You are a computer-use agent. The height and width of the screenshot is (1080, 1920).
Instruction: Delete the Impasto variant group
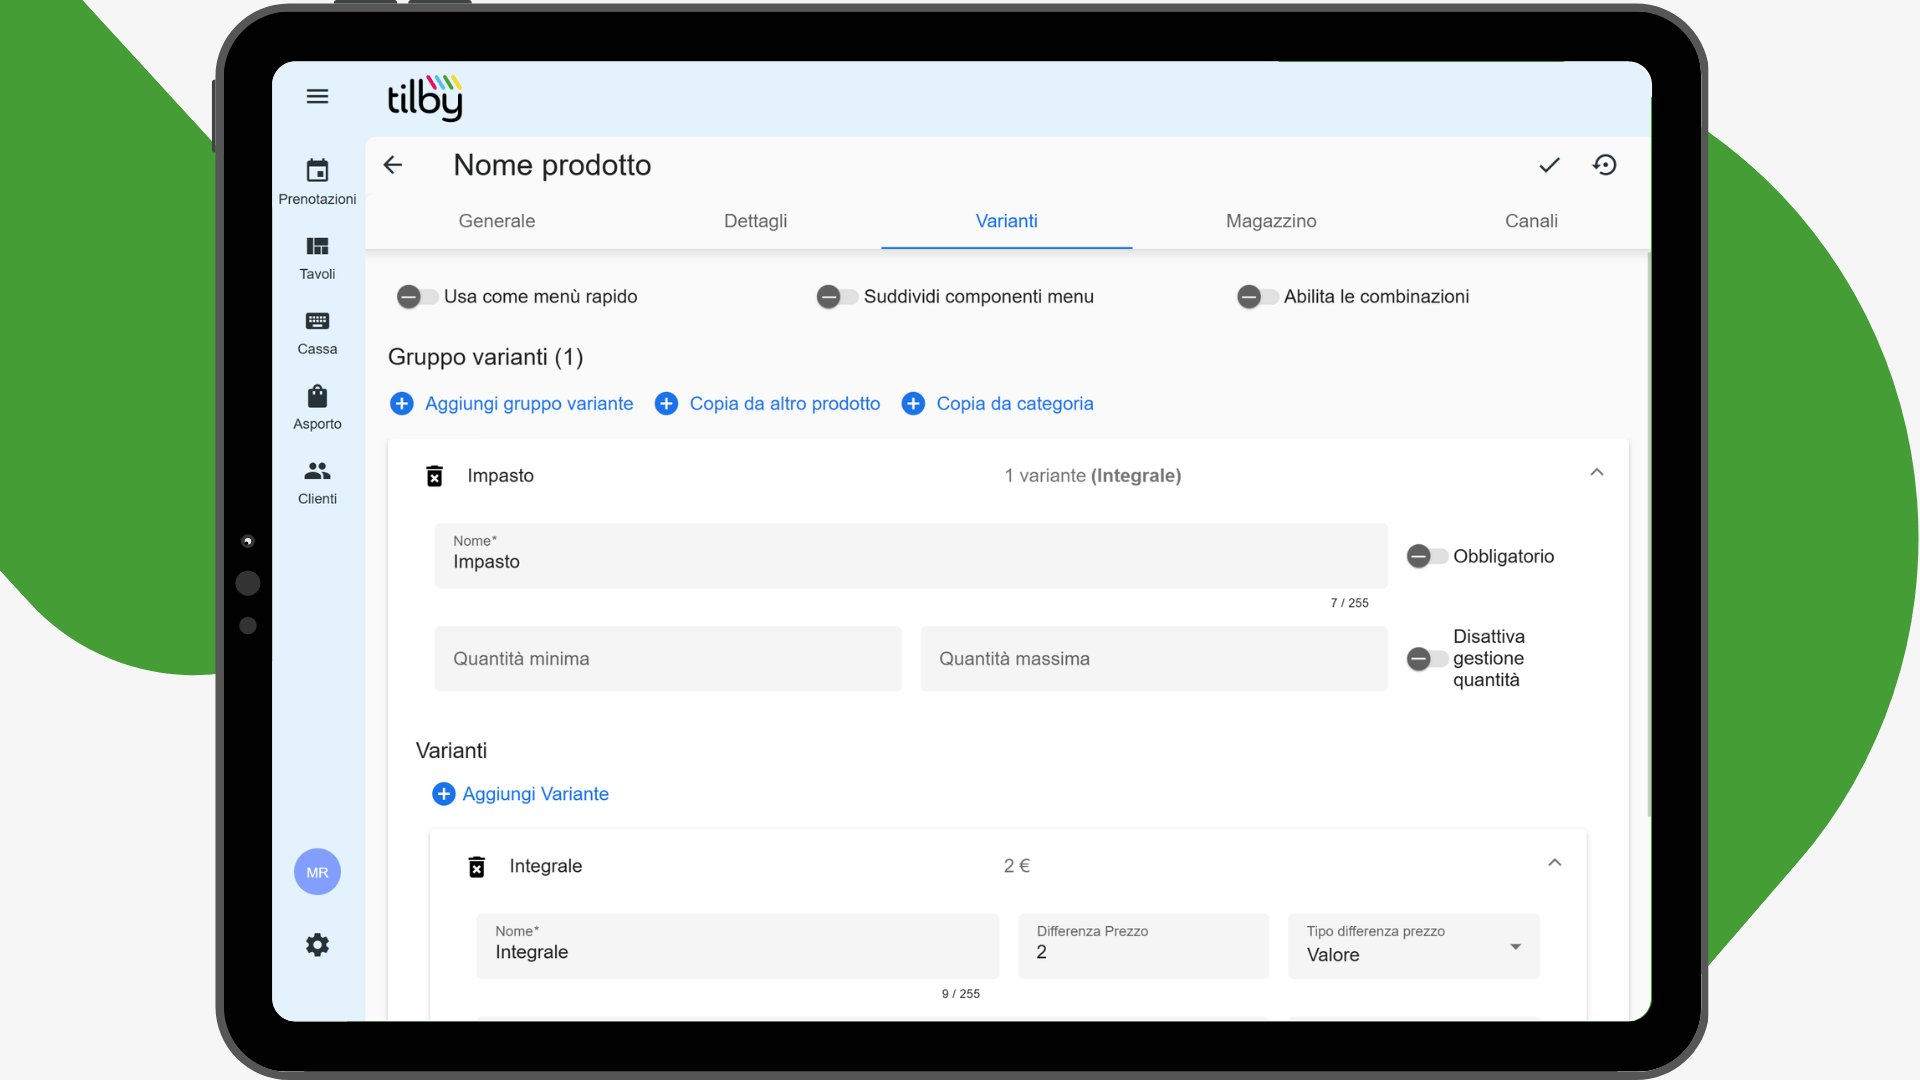[434, 476]
